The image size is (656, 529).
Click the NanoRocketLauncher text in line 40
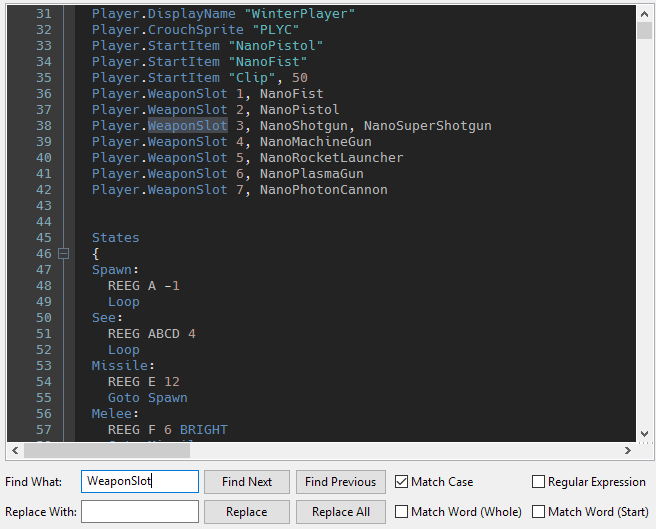coord(331,158)
